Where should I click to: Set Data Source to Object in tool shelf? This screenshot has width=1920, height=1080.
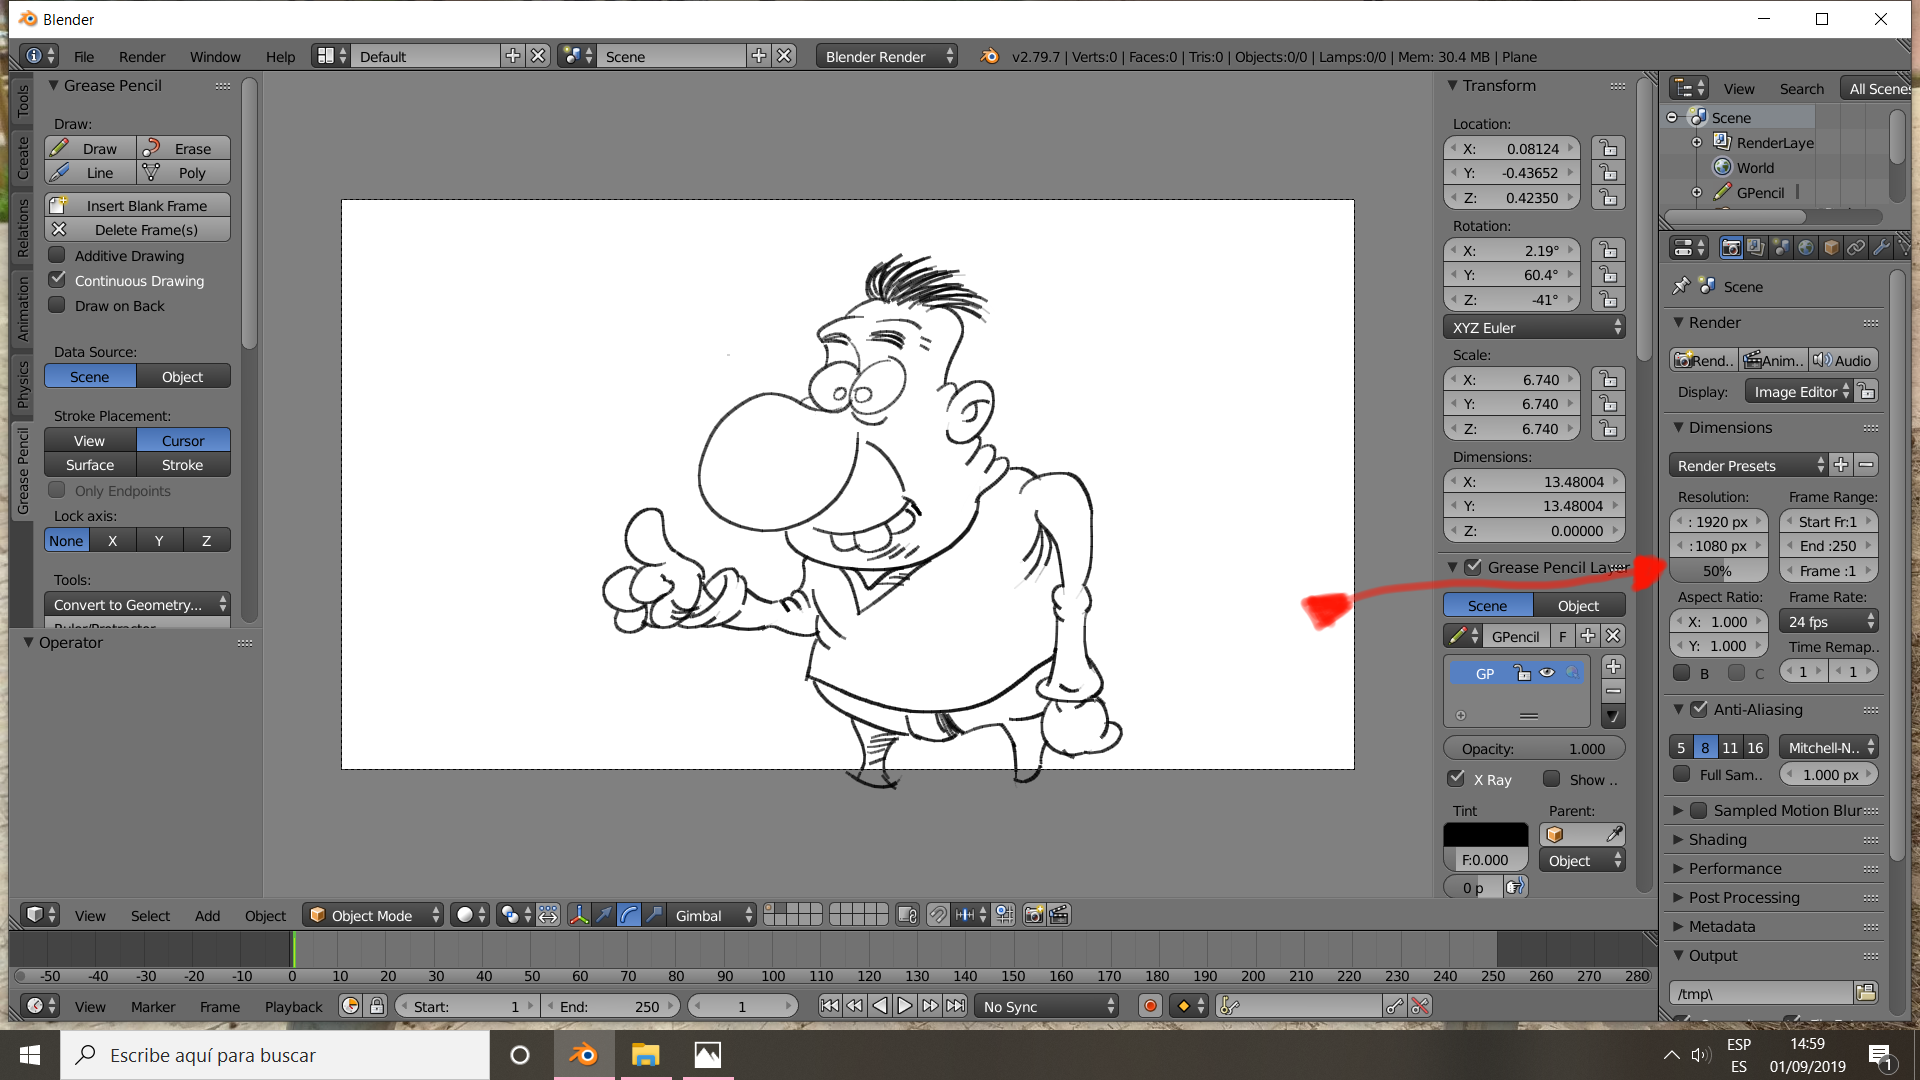(x=183, y=376)
